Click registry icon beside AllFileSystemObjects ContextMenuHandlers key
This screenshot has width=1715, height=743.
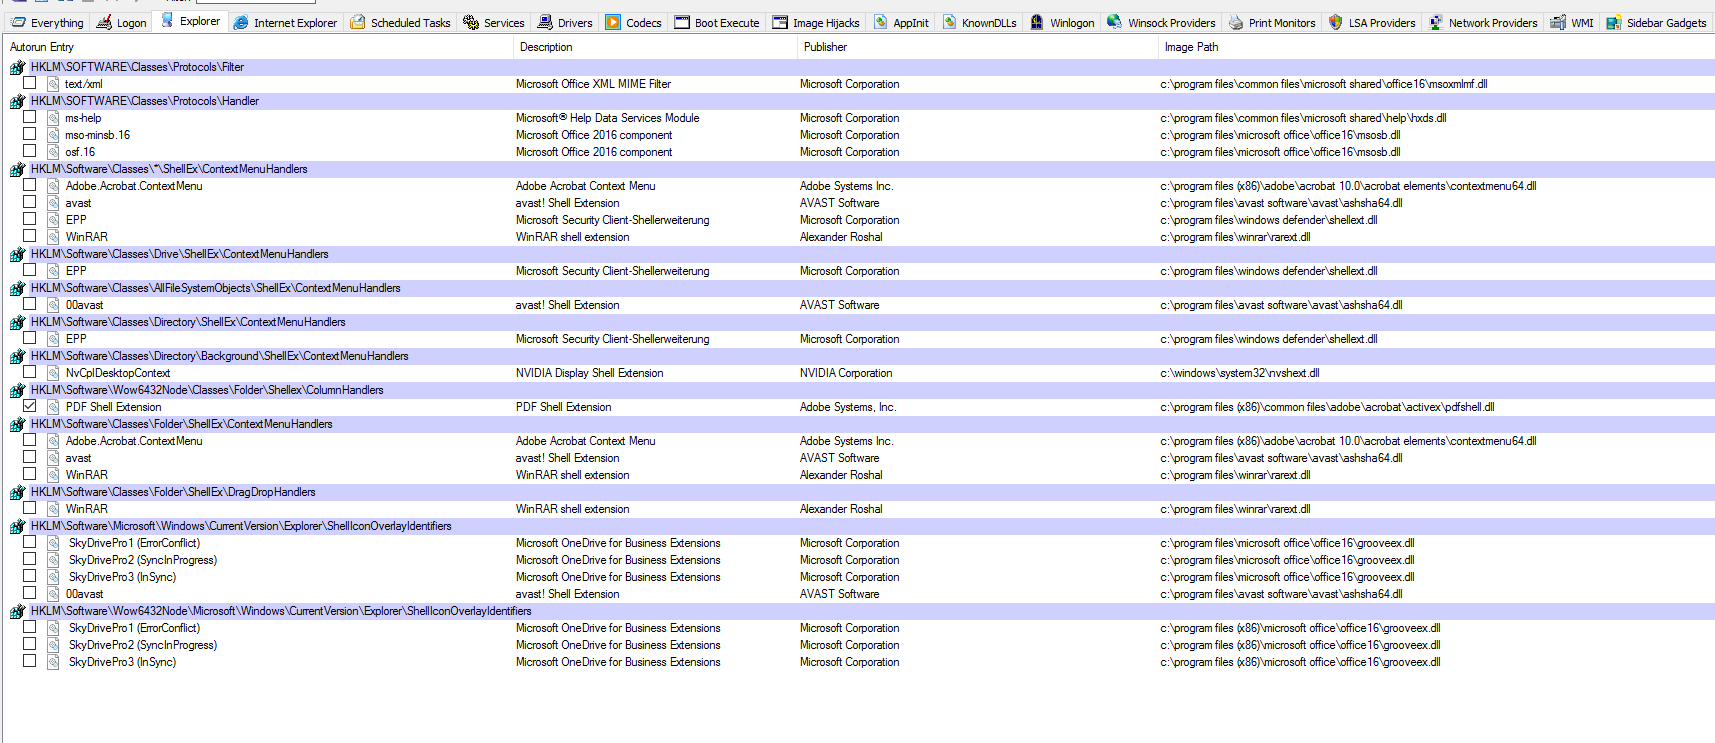pyautogui.click(x=17, y=289)
